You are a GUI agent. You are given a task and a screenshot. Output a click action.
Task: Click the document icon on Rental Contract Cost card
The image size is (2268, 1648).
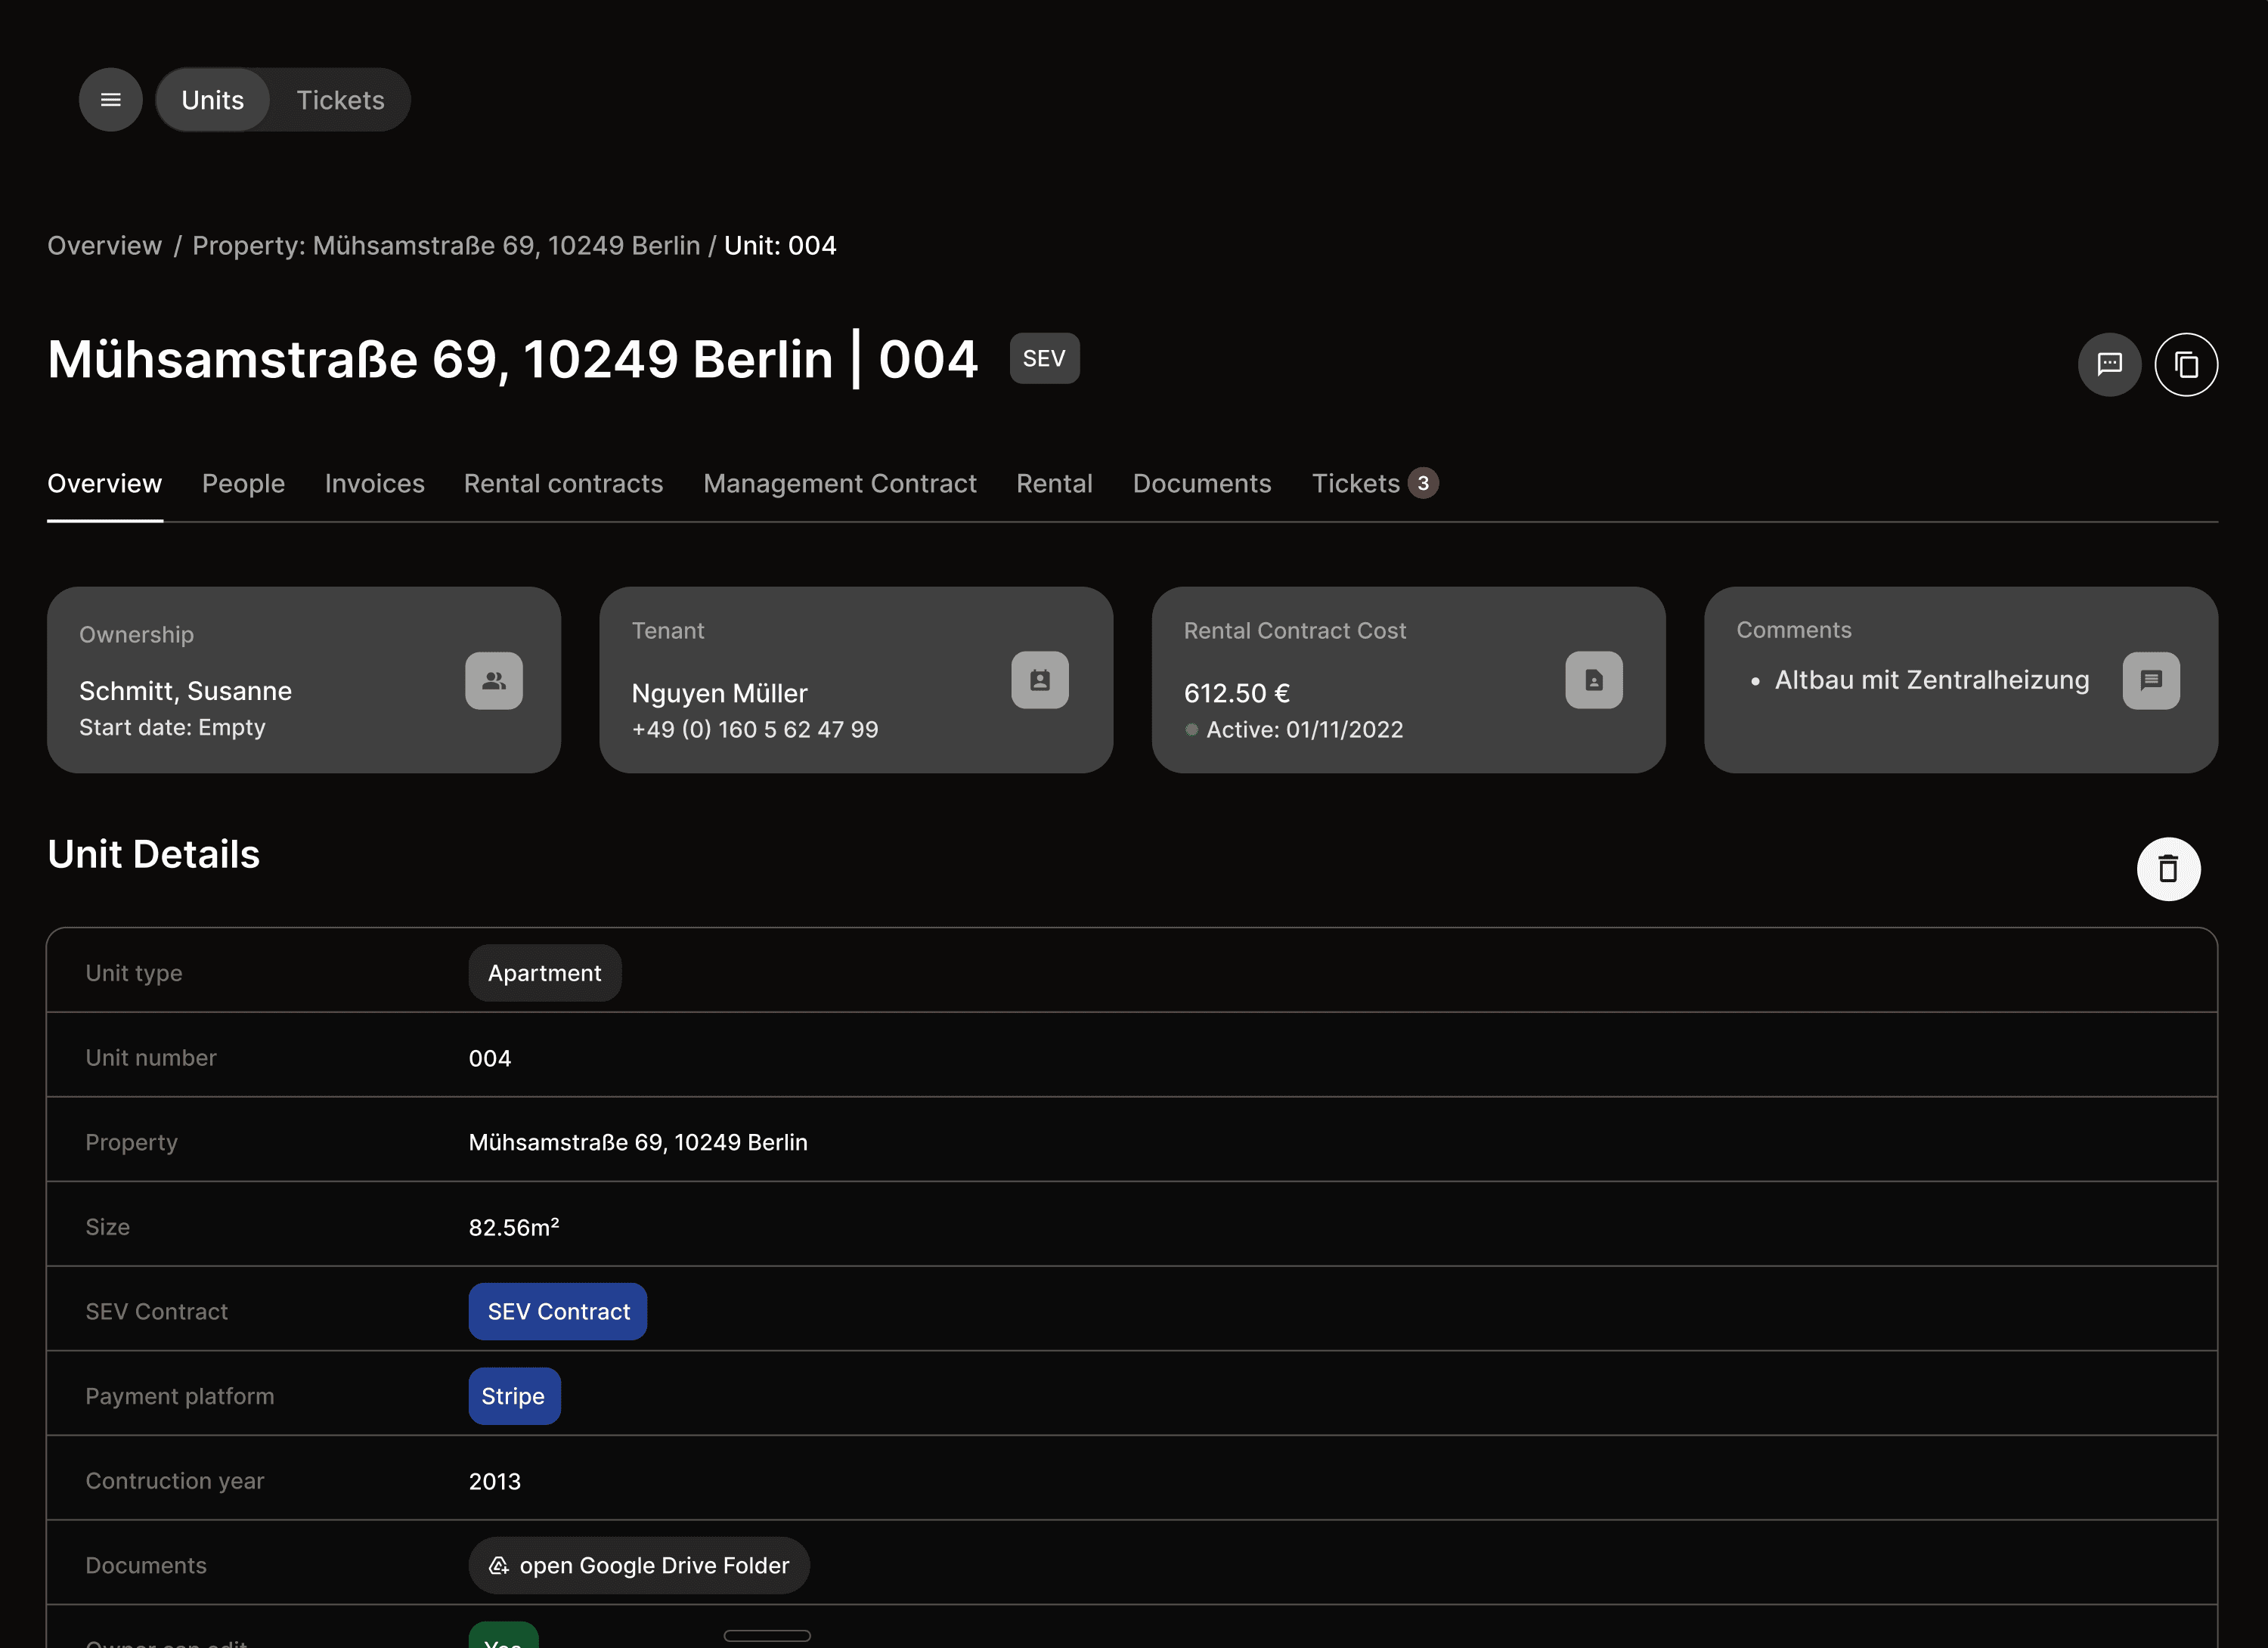coord(1594,680)
